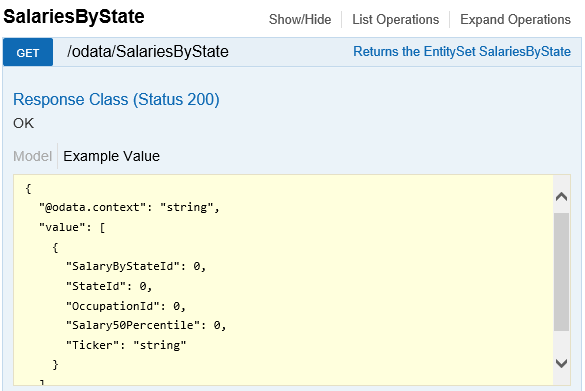Click the OK response description text
Viewport: 585px width, 391px height.
(24, 123)
